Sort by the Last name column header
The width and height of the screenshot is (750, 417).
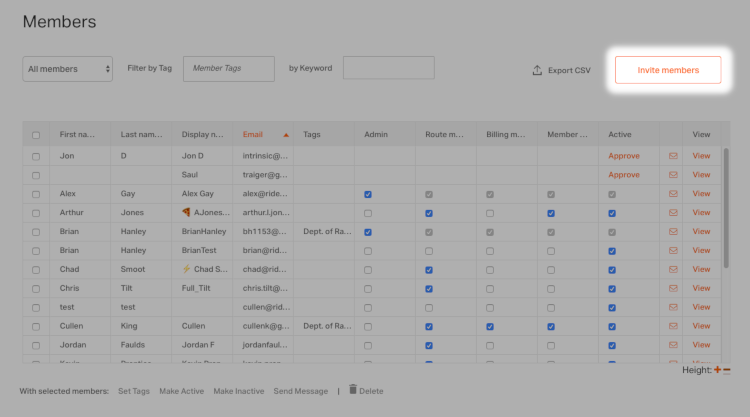(141, 134)
